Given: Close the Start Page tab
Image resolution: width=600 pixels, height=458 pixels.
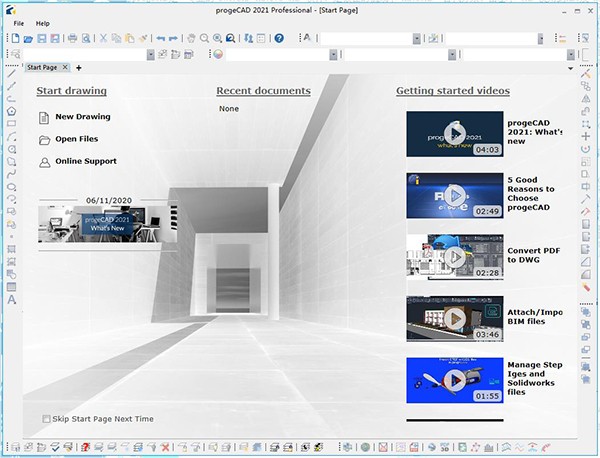Looking at the screenshot, I should click(65, 67).
